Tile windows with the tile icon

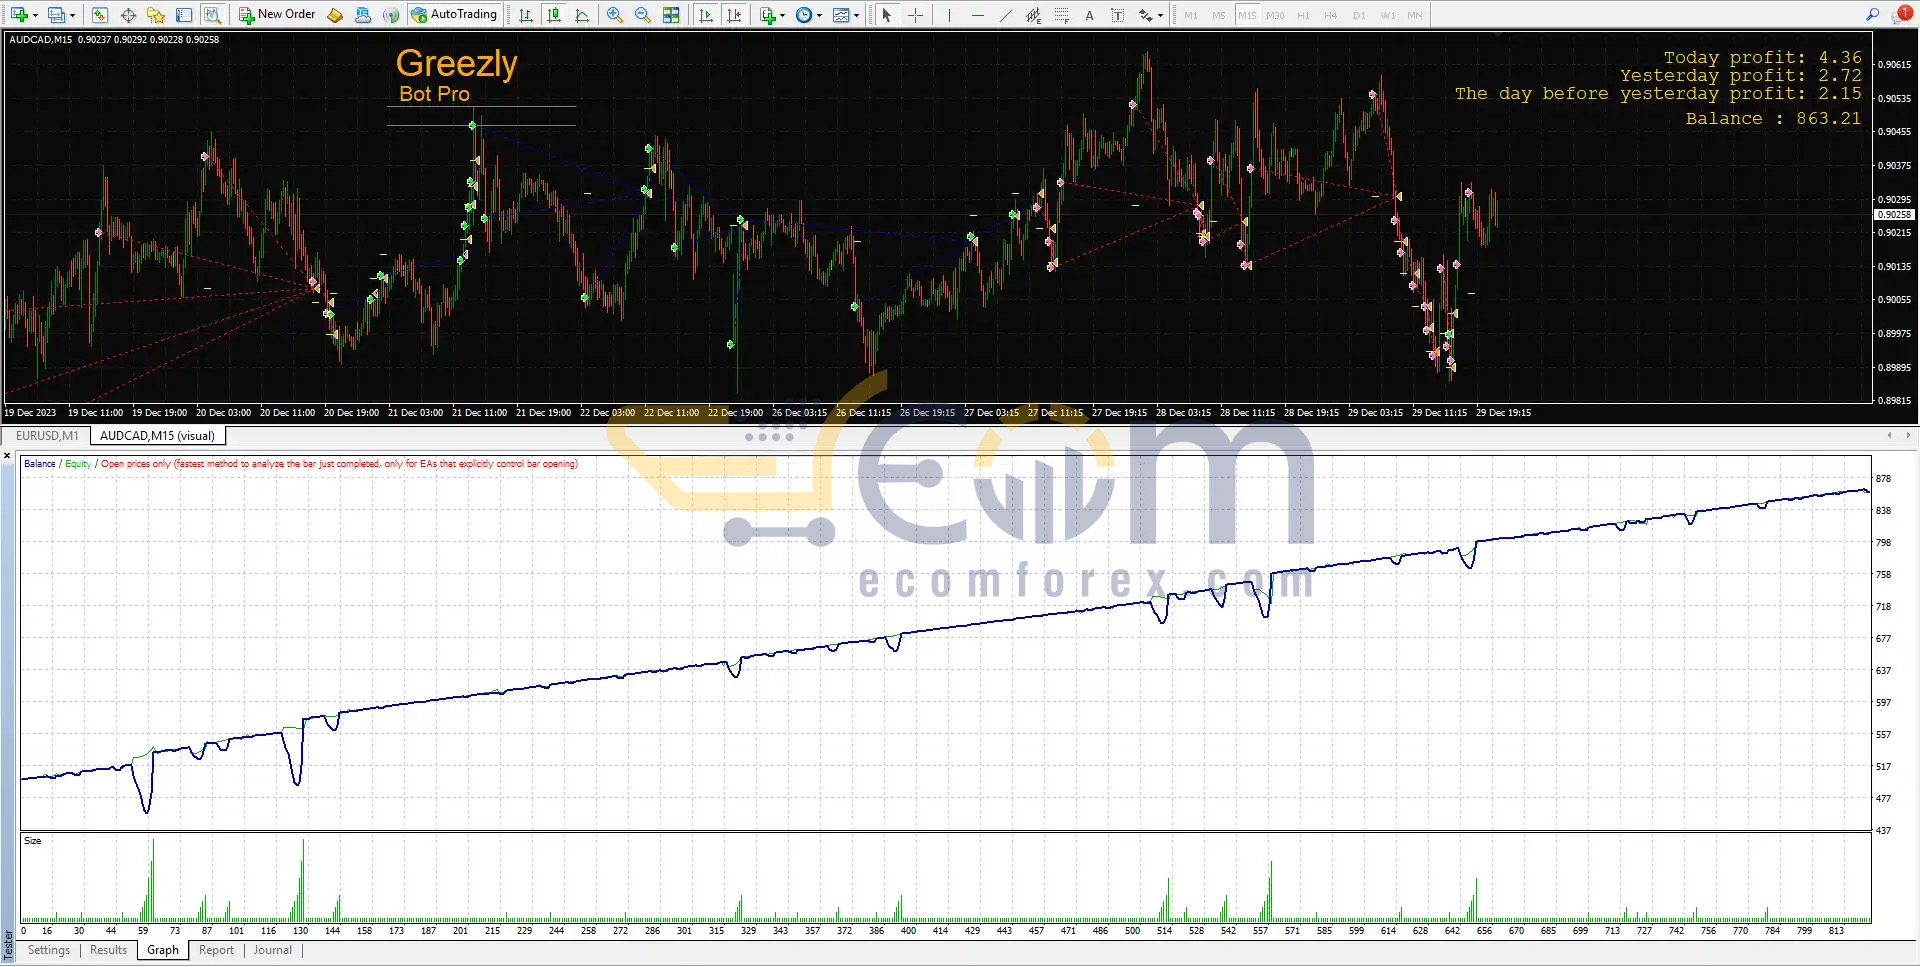coord(671,15)
